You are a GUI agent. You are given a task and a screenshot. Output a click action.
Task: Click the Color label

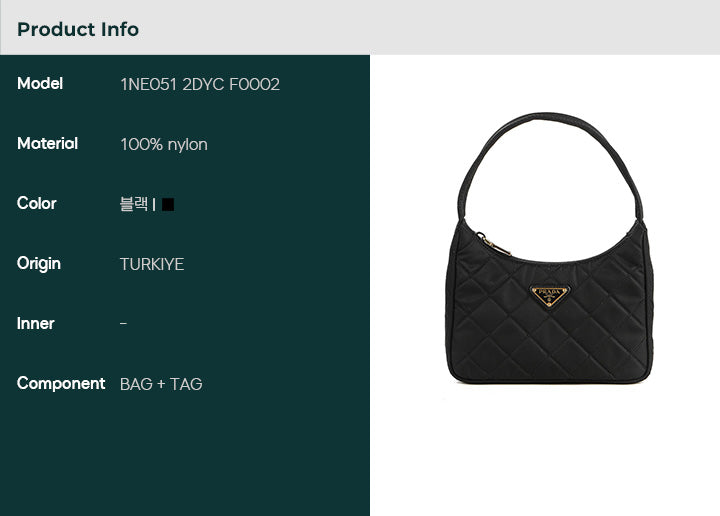pos(37,203)
